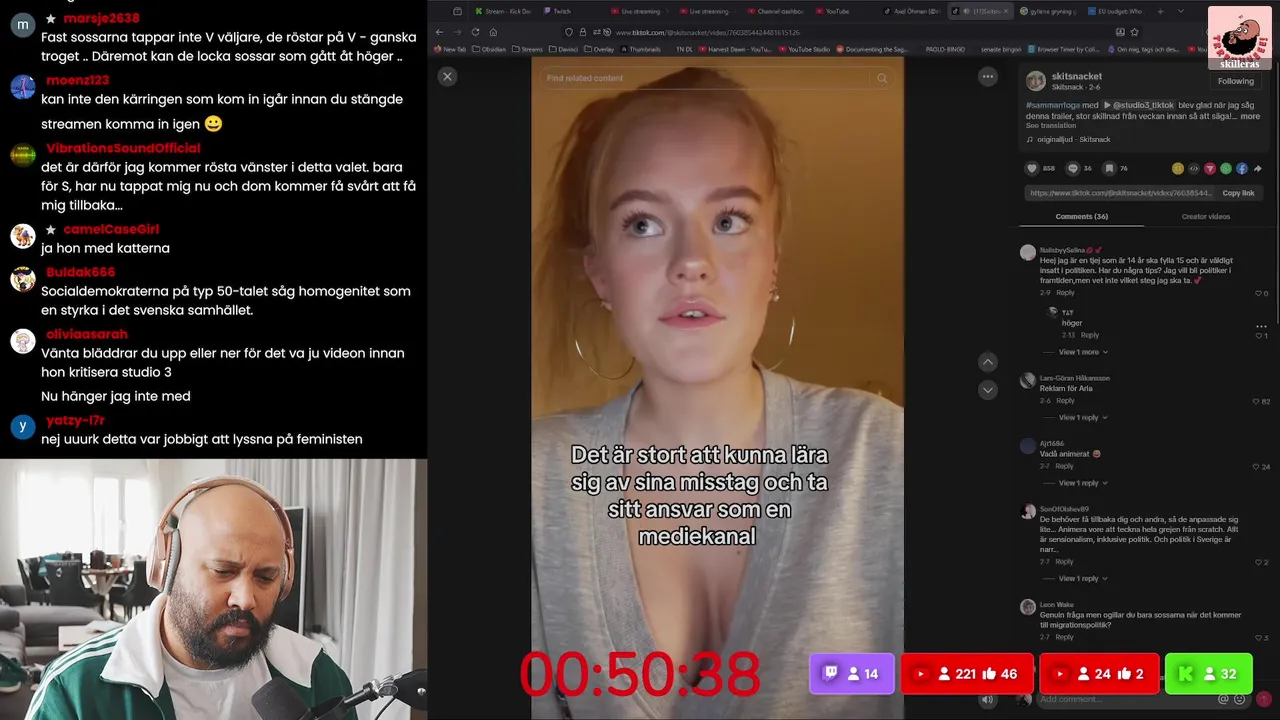Like the TAT 'höger' reply
The image size is (1280, 720).
pyautogui.click(x=1261, y=335)
